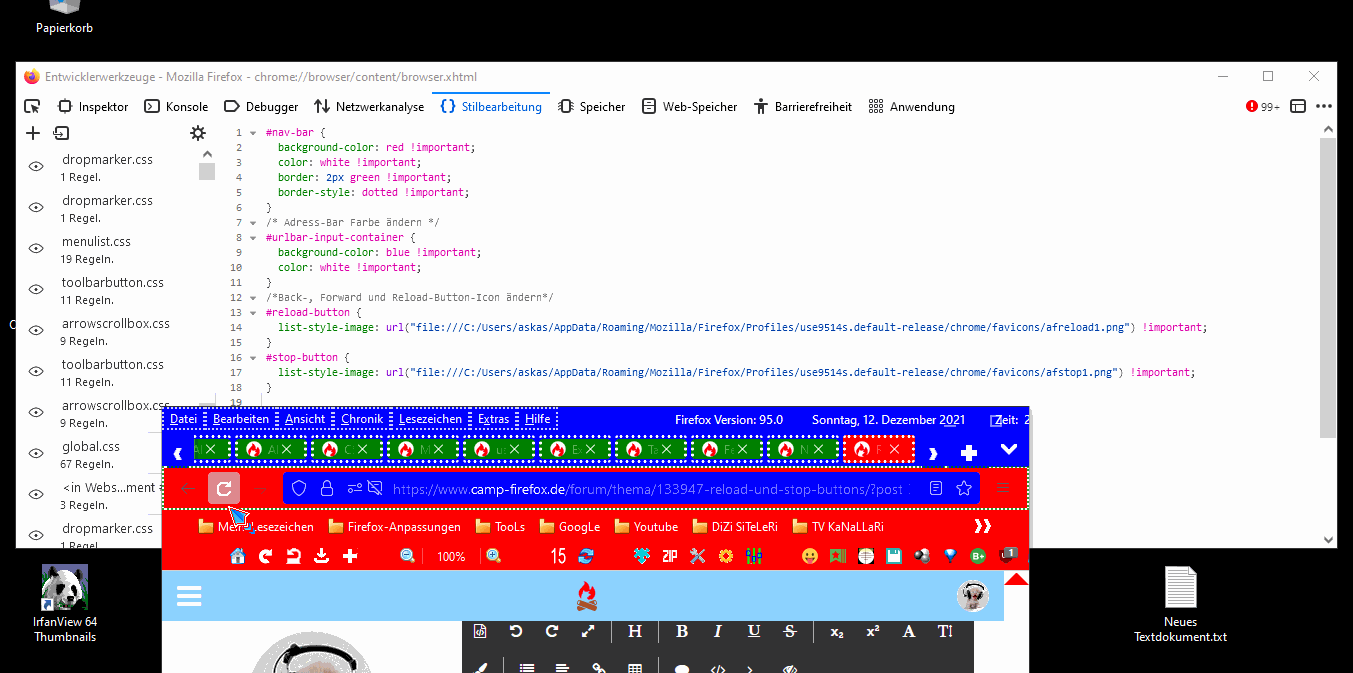Create a new stylesheet with plus icon

(x=33, y=133)
